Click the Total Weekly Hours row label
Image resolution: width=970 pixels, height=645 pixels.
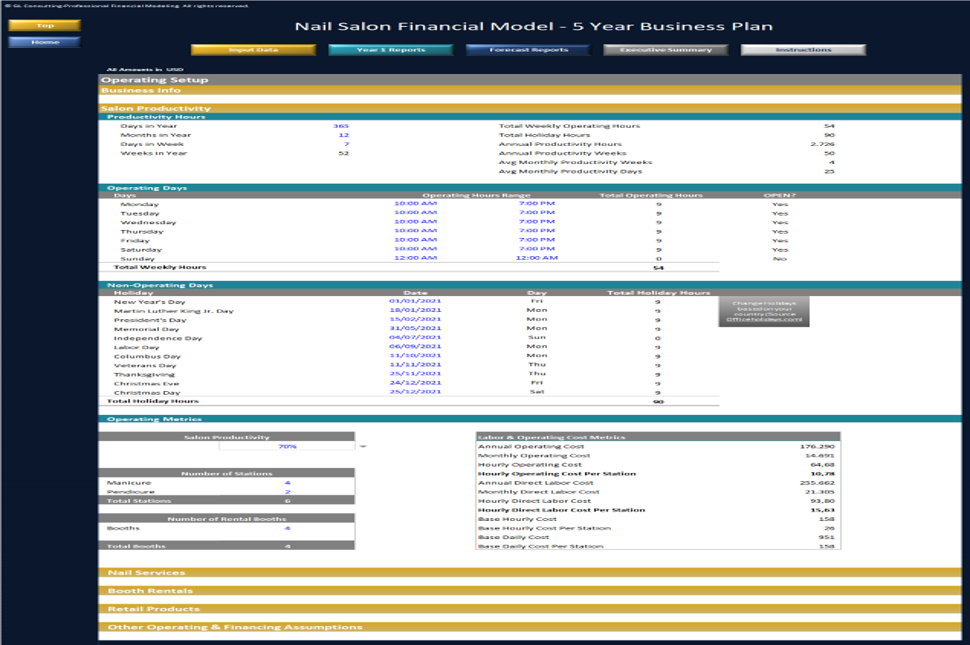click(x=160, y=267)
